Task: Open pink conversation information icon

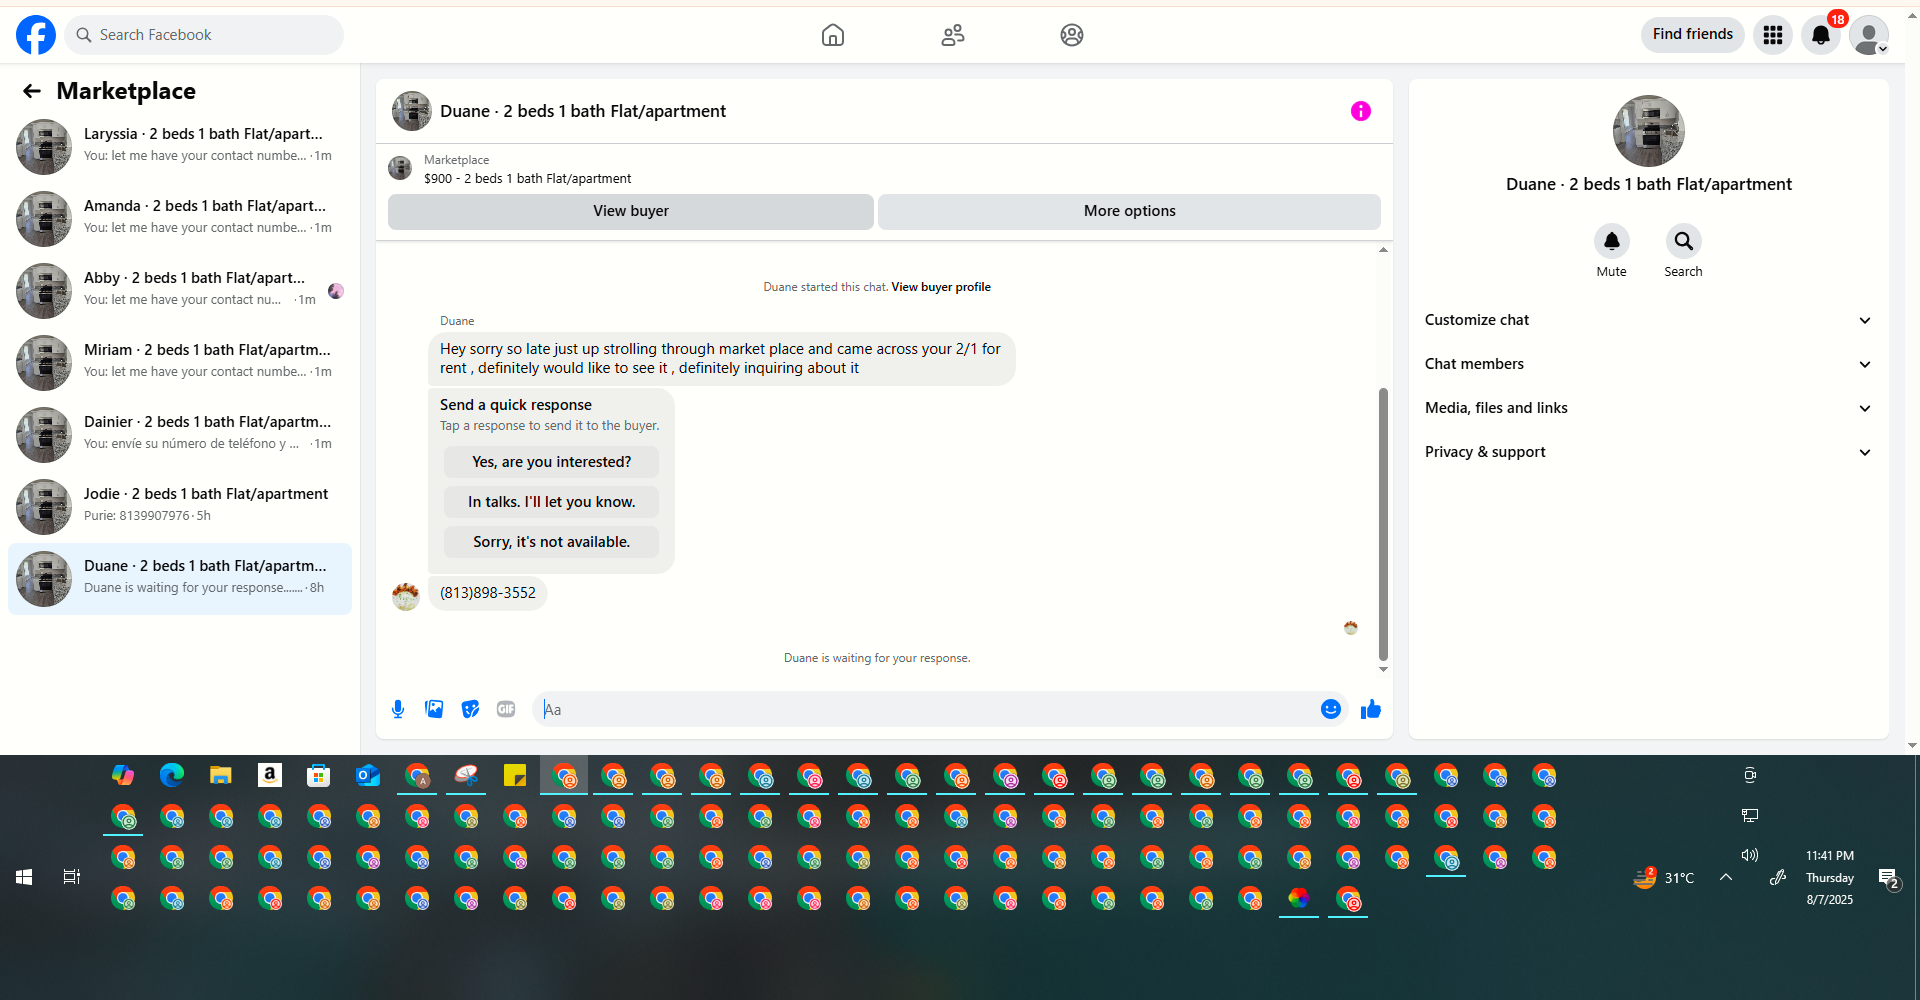Action: click(x=1361, y=111)
